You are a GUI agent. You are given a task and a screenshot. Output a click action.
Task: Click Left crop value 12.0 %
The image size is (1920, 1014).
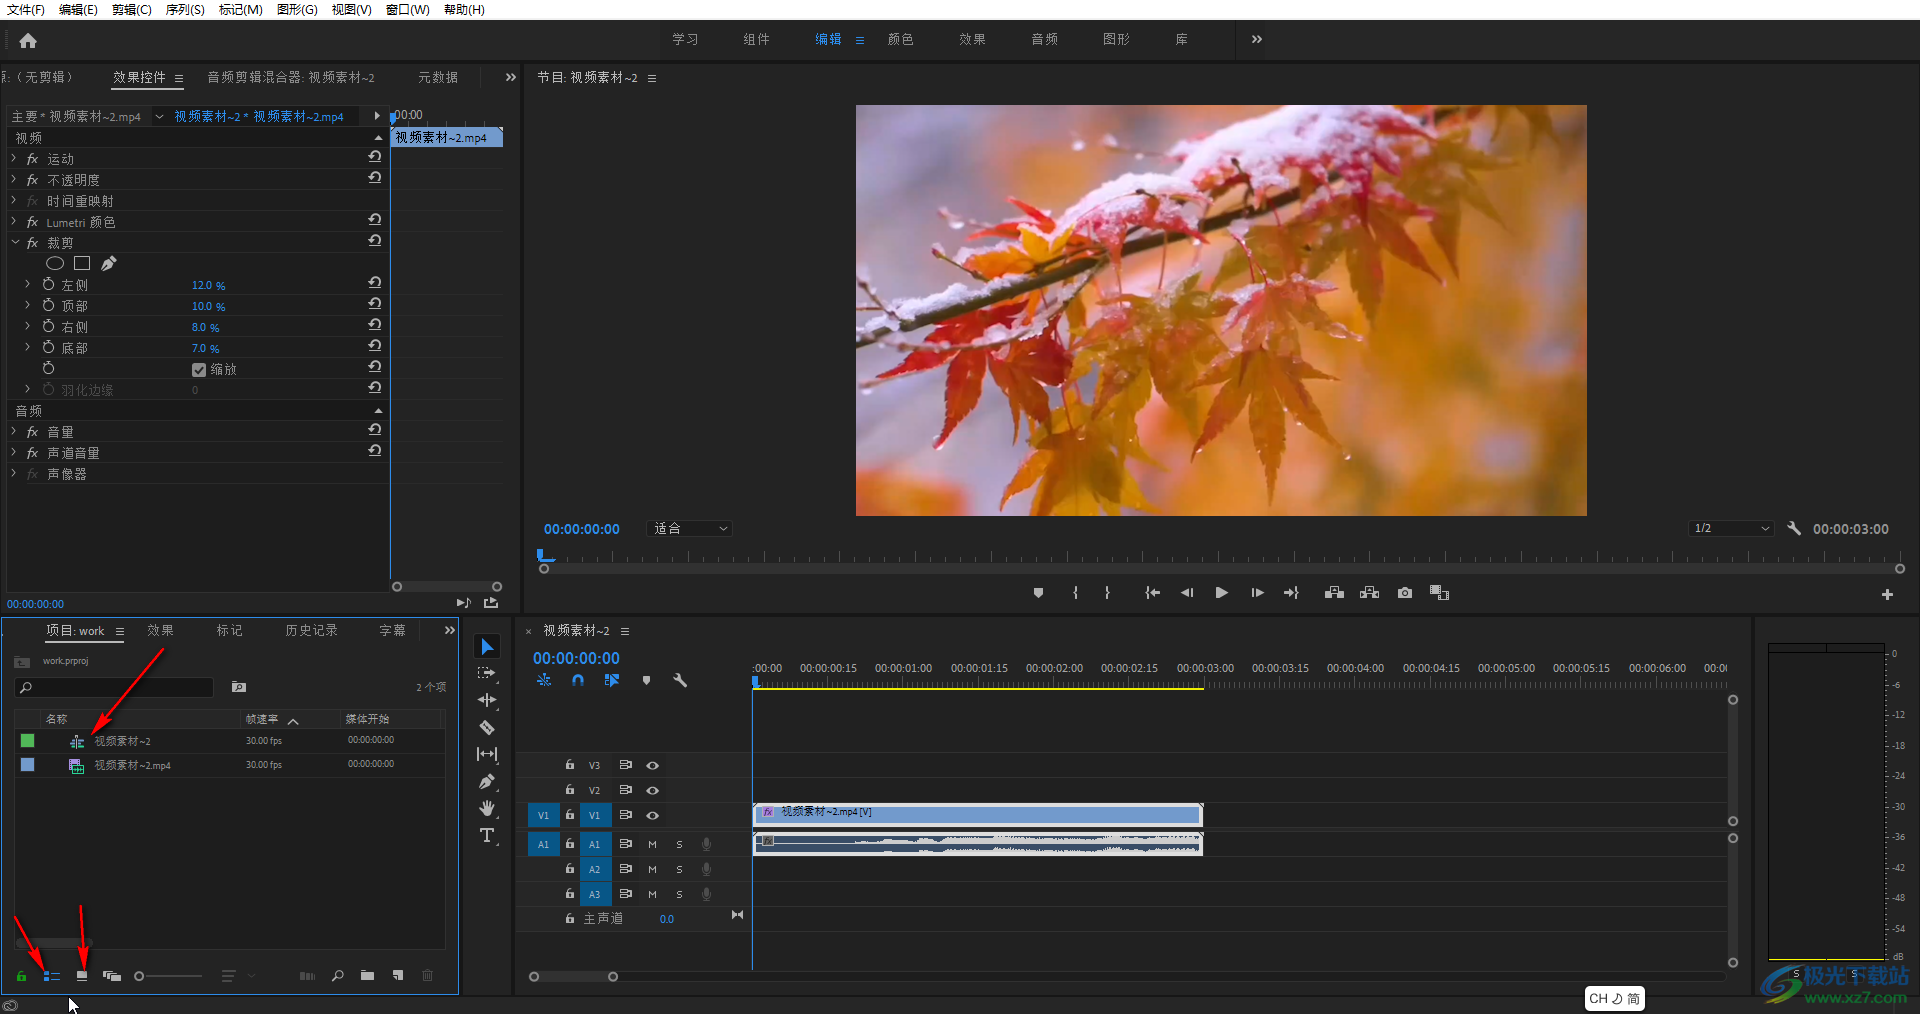pyautogui.click(x=208, y=285)
